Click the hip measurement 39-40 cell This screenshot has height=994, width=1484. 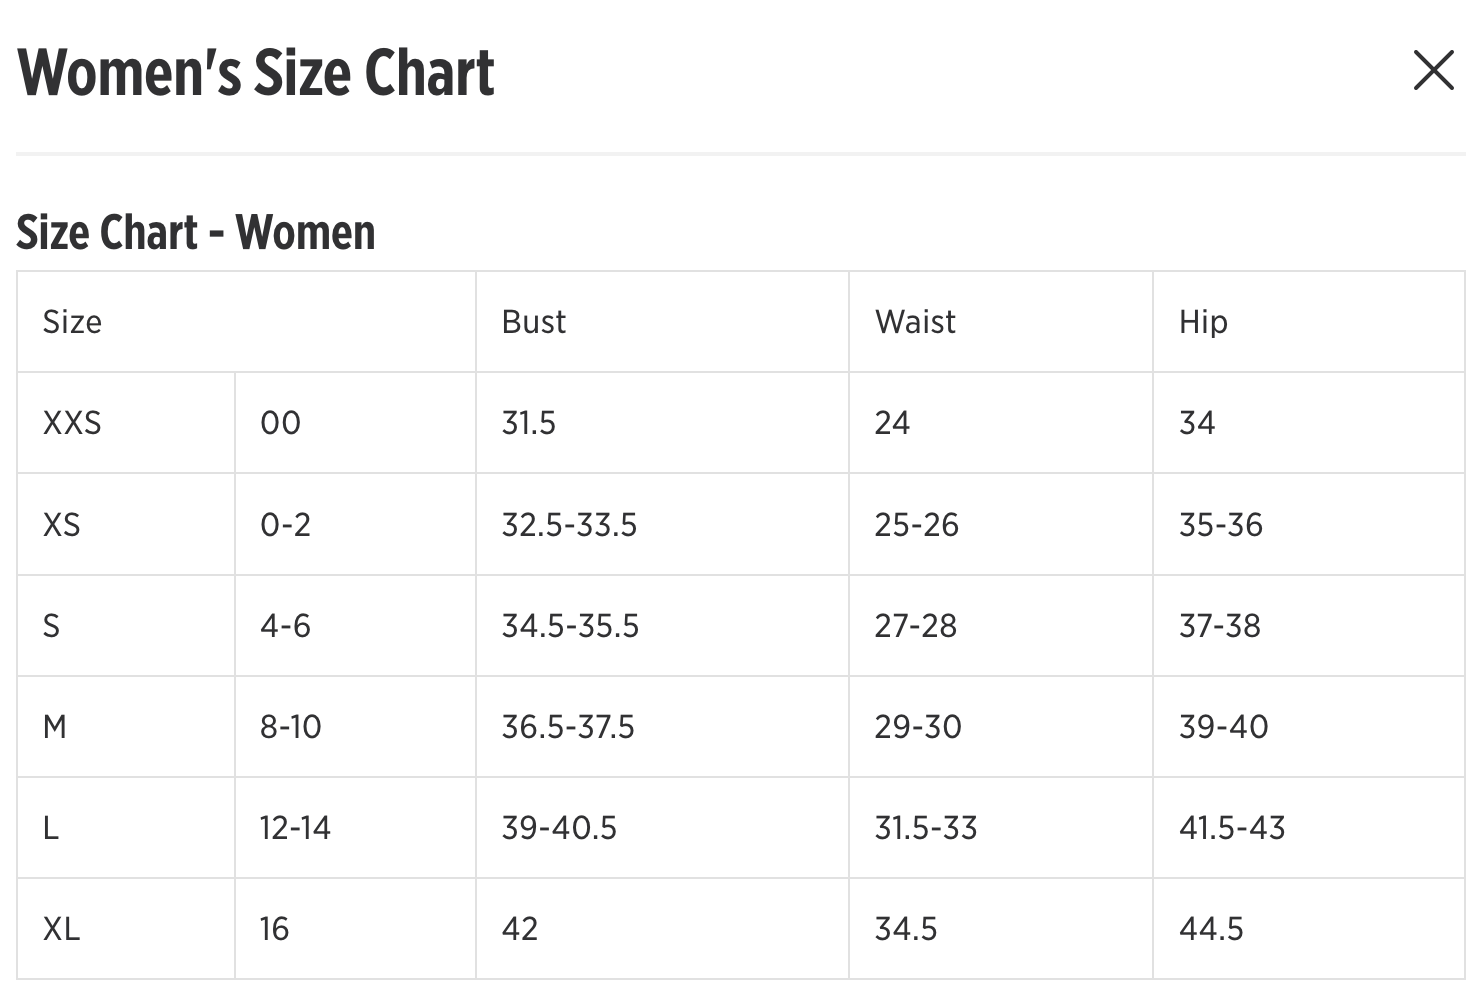click(x=1223, y=727)
